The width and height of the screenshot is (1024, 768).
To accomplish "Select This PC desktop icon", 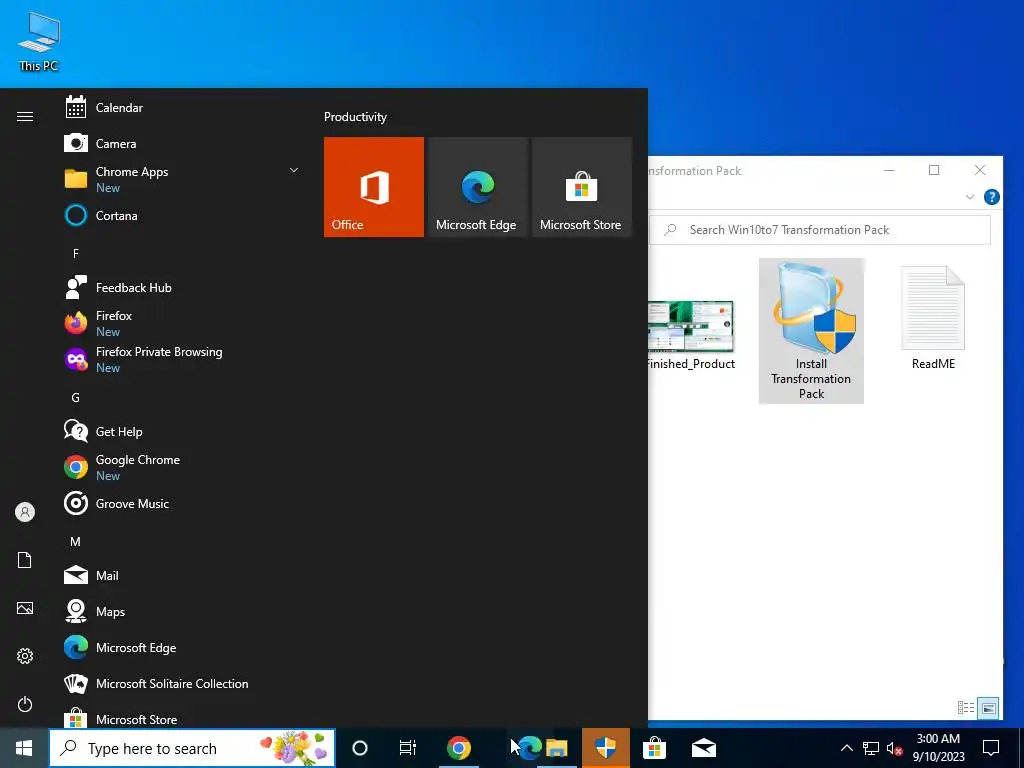I will coord(39,42).
